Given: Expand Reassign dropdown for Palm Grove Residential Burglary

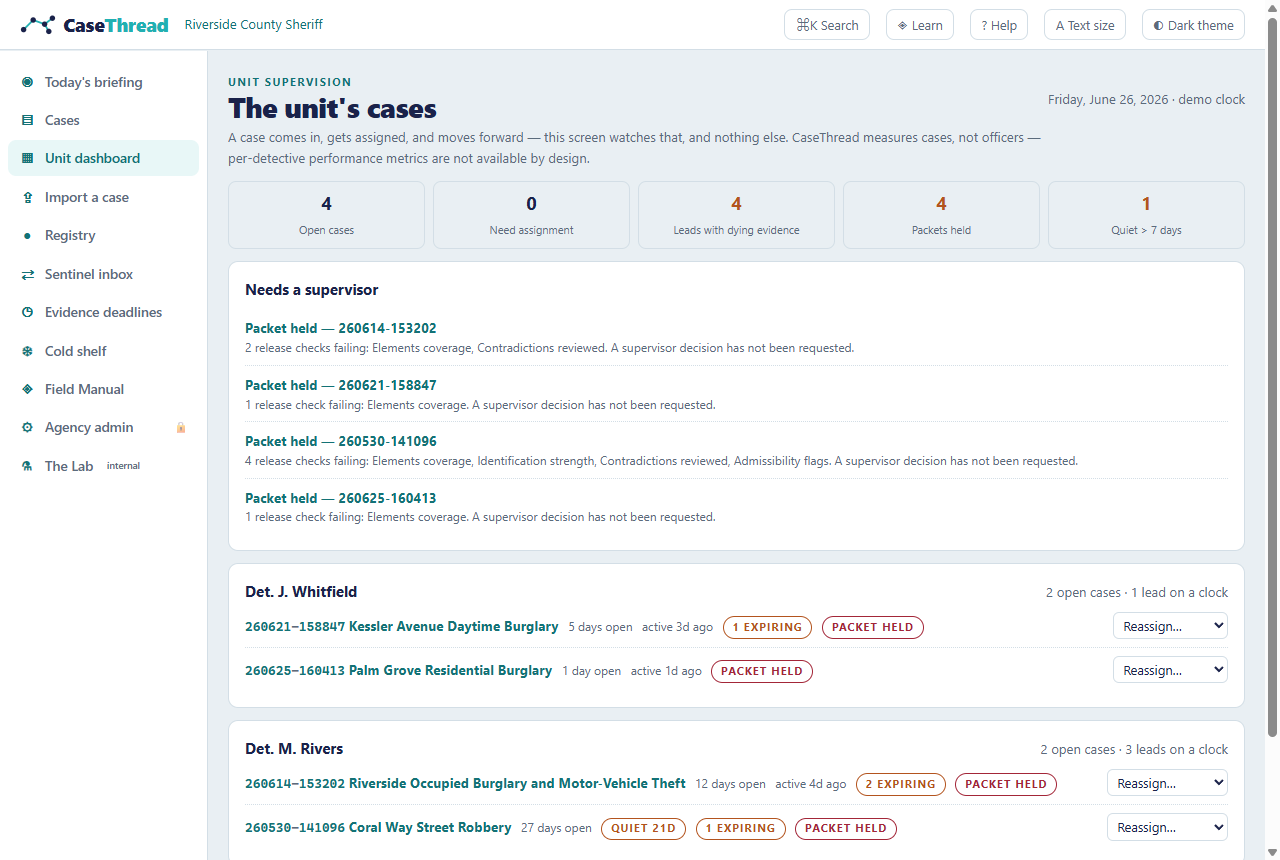Looking at the screenshot, I should [x=1170, y=670].
